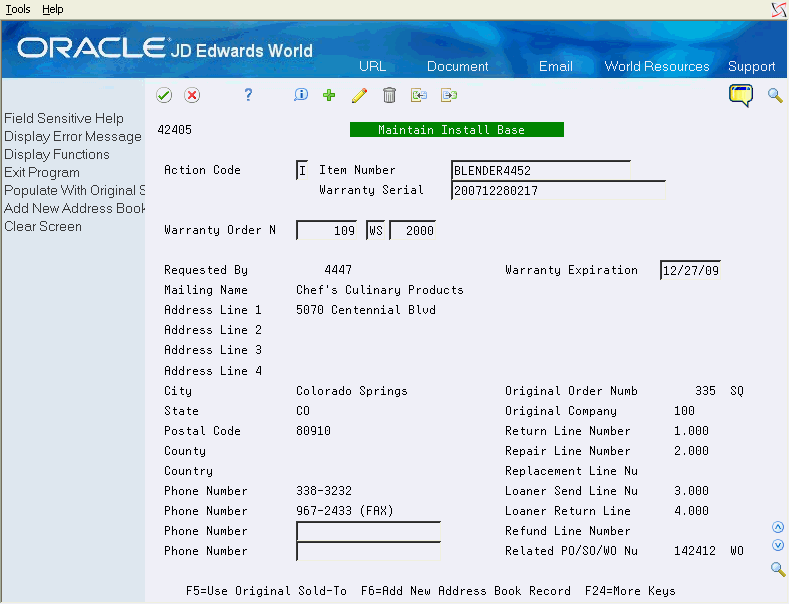Open the Tools menu
This screenshot has height=604, width=789.
point(18,9)
